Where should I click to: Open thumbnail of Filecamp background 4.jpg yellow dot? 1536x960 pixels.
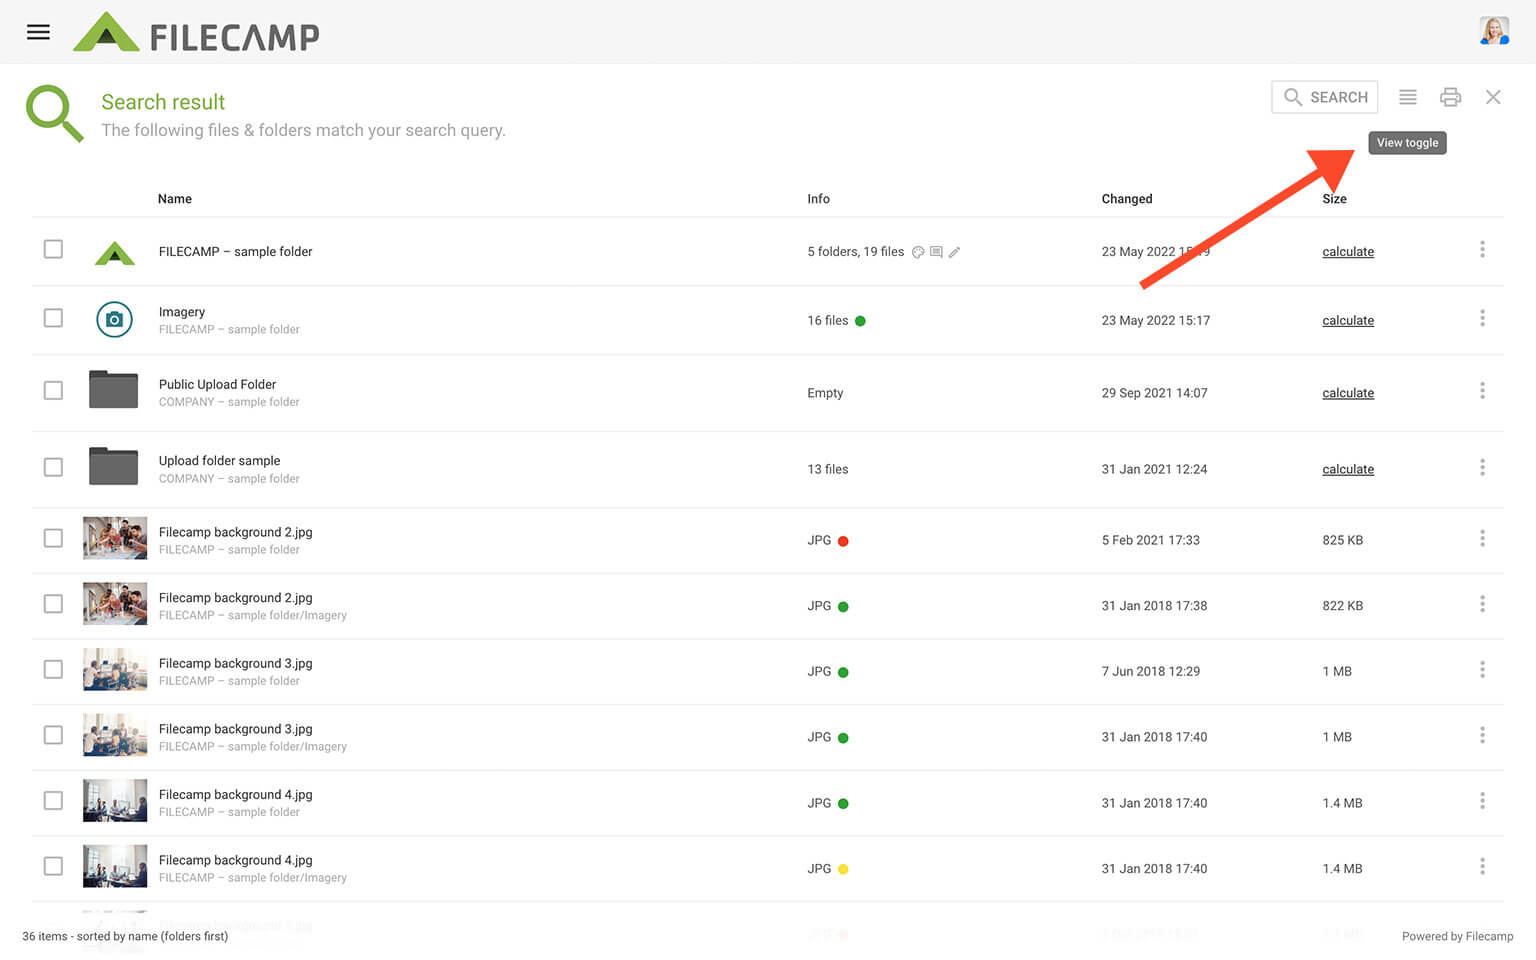pos(115,866)
